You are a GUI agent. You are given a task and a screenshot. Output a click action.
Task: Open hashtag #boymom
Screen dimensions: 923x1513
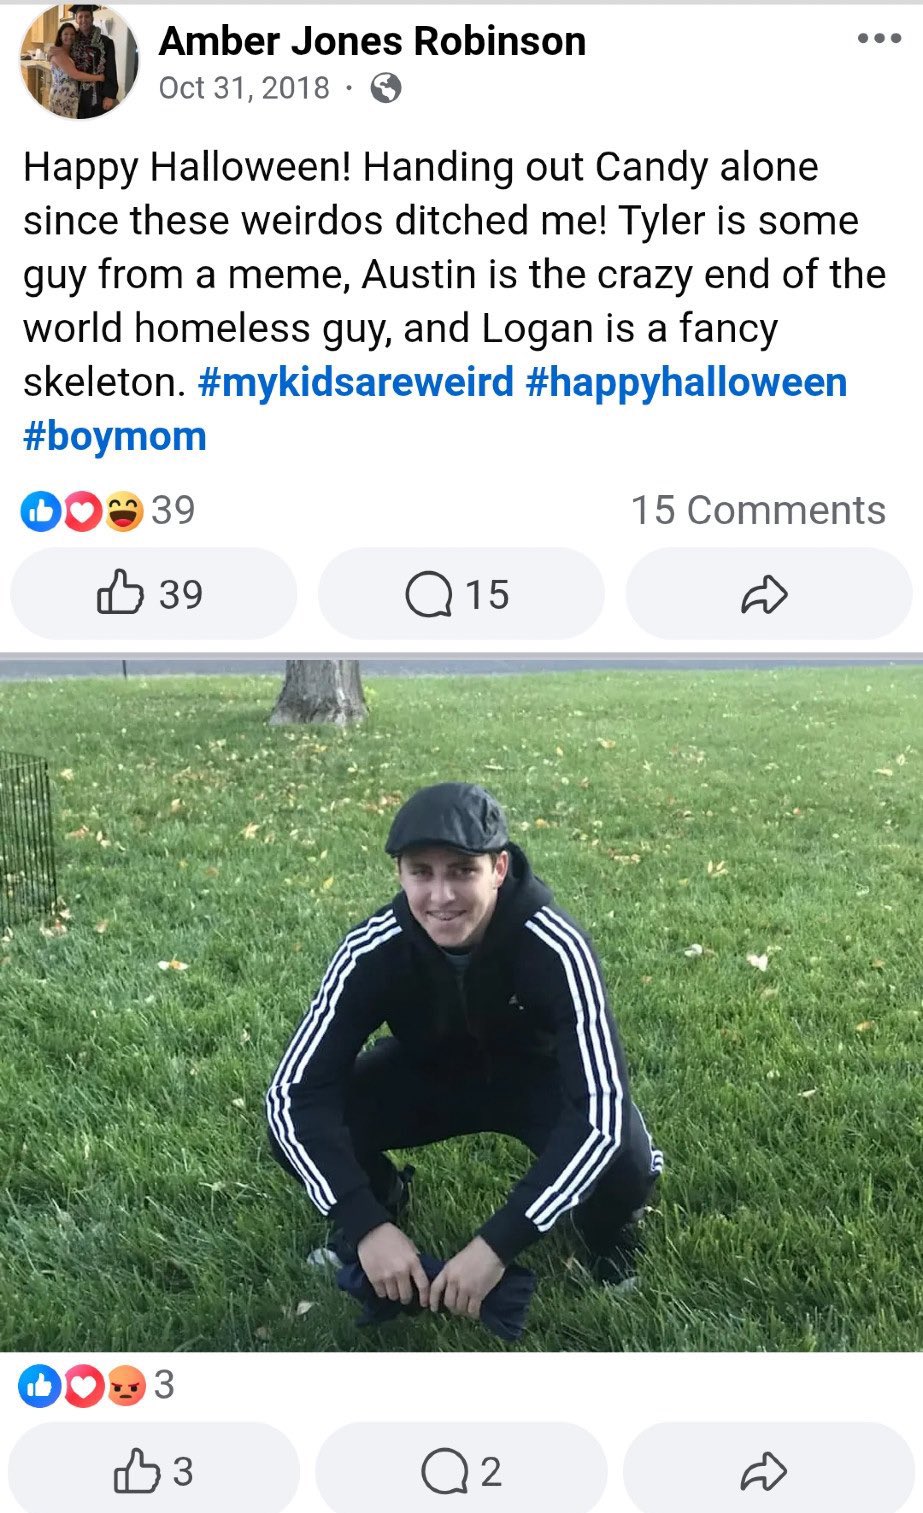pyautogui.click(x=115, y=437)
